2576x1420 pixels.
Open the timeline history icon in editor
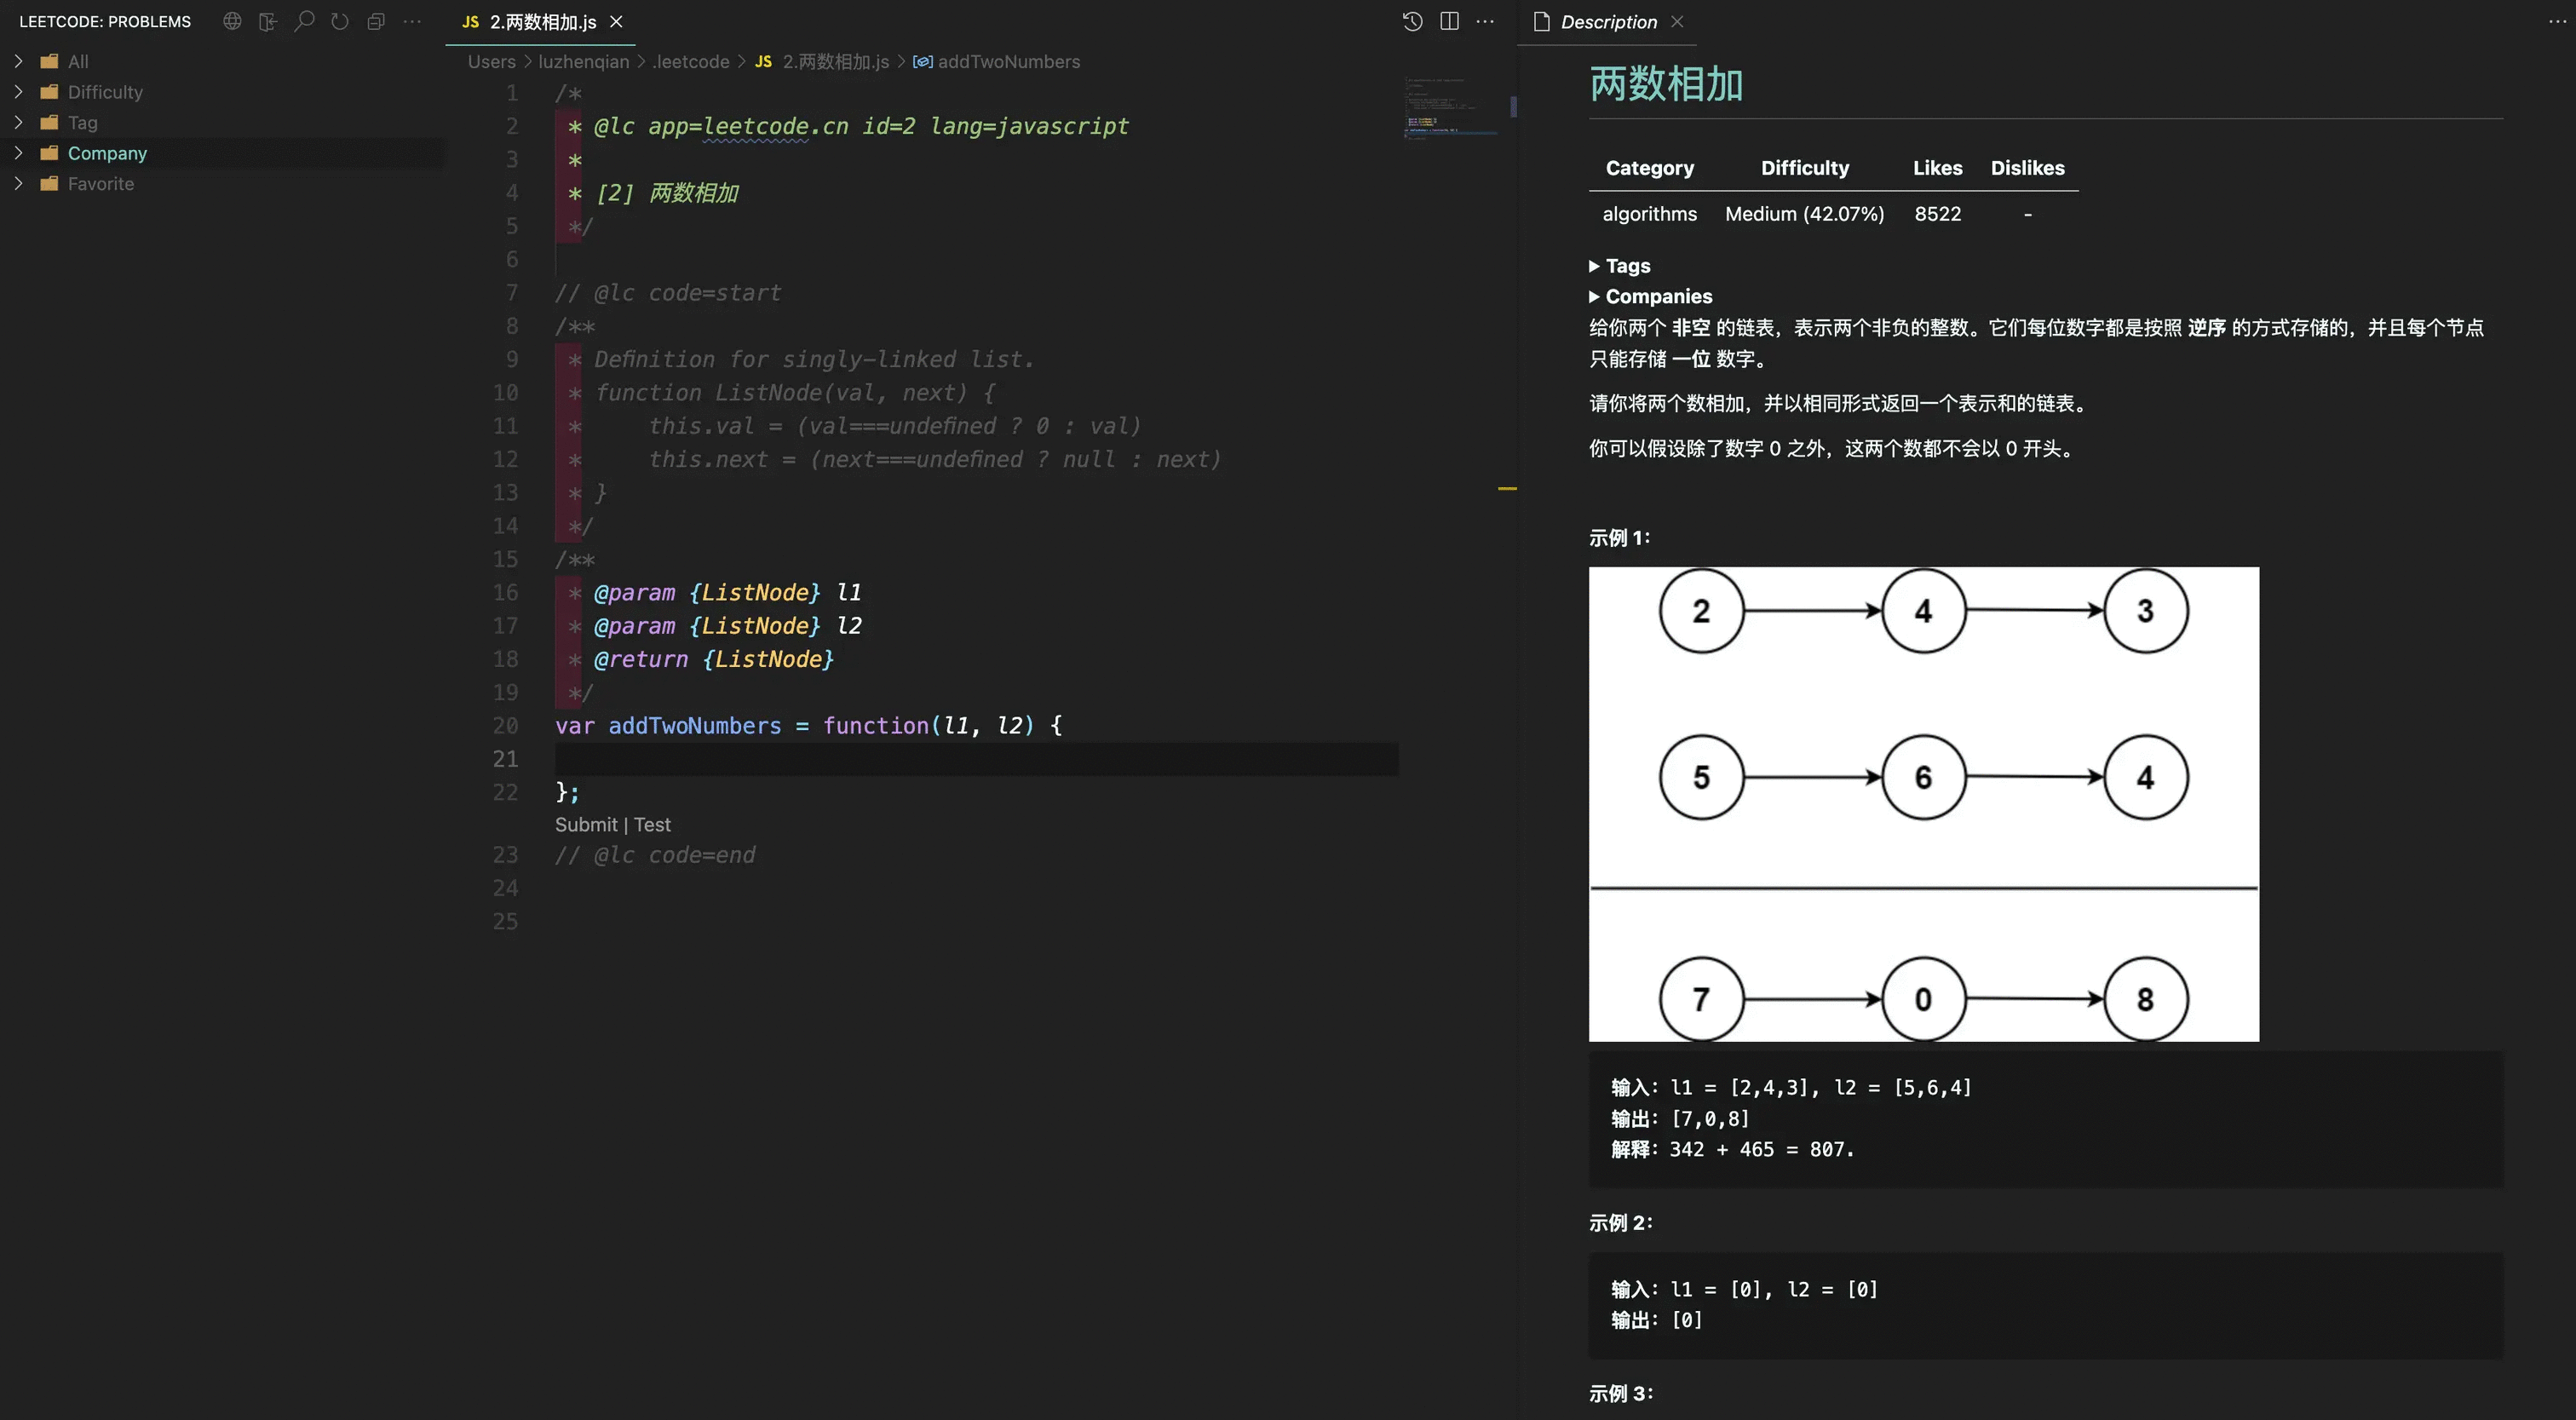coord(1412,21)
